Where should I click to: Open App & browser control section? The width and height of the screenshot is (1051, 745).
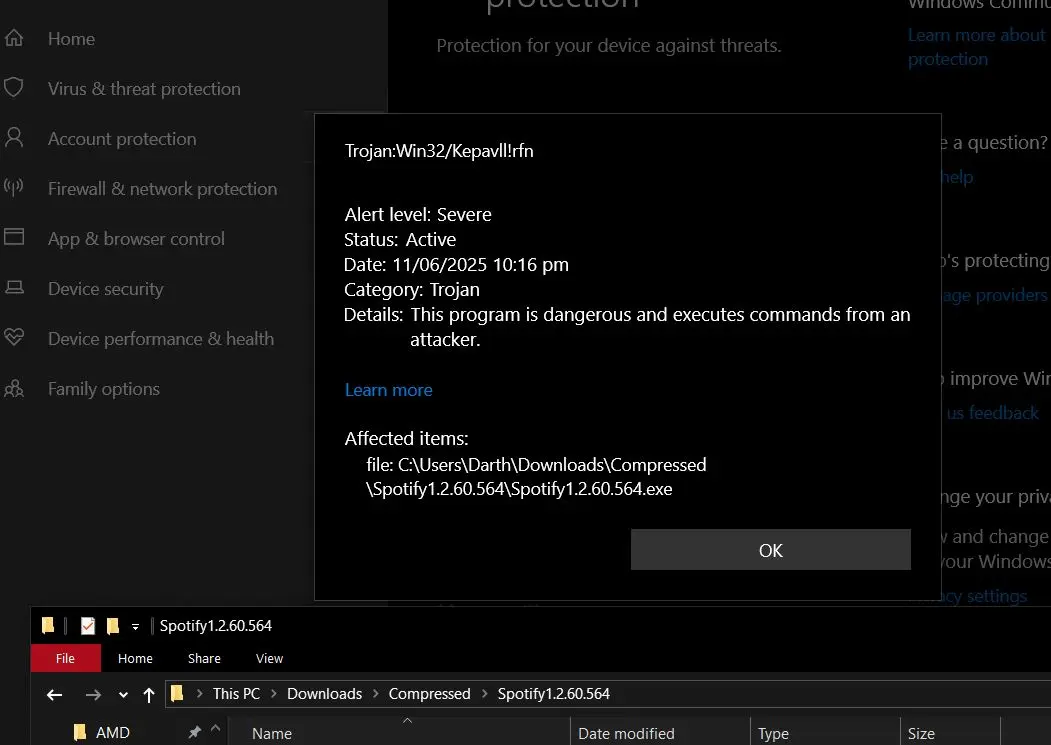136,239
